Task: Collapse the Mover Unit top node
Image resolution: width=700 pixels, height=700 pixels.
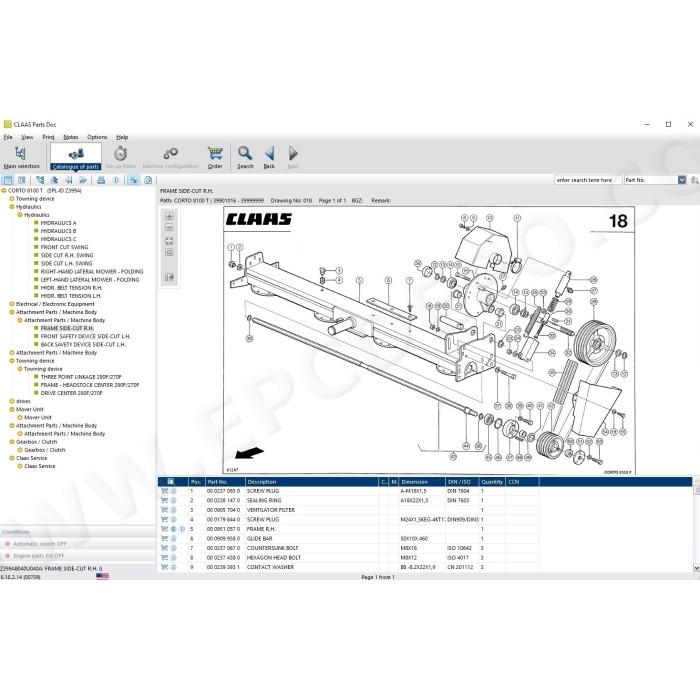Action: point(12,409)
